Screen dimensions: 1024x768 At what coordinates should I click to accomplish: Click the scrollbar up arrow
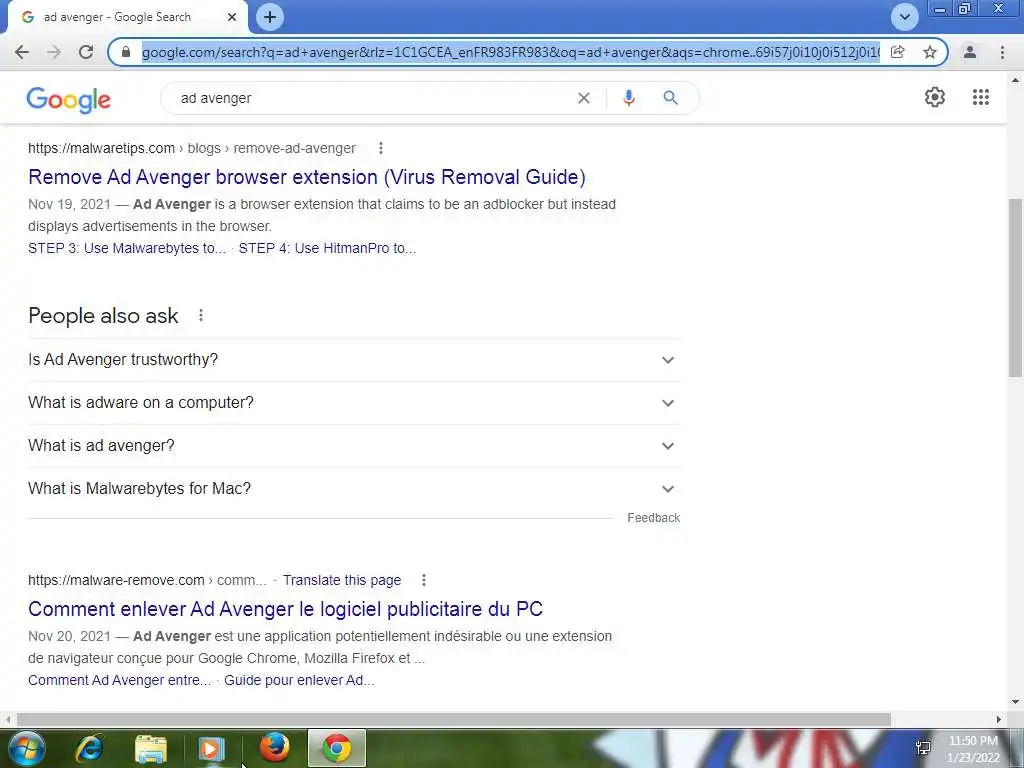click(1015, 81)
